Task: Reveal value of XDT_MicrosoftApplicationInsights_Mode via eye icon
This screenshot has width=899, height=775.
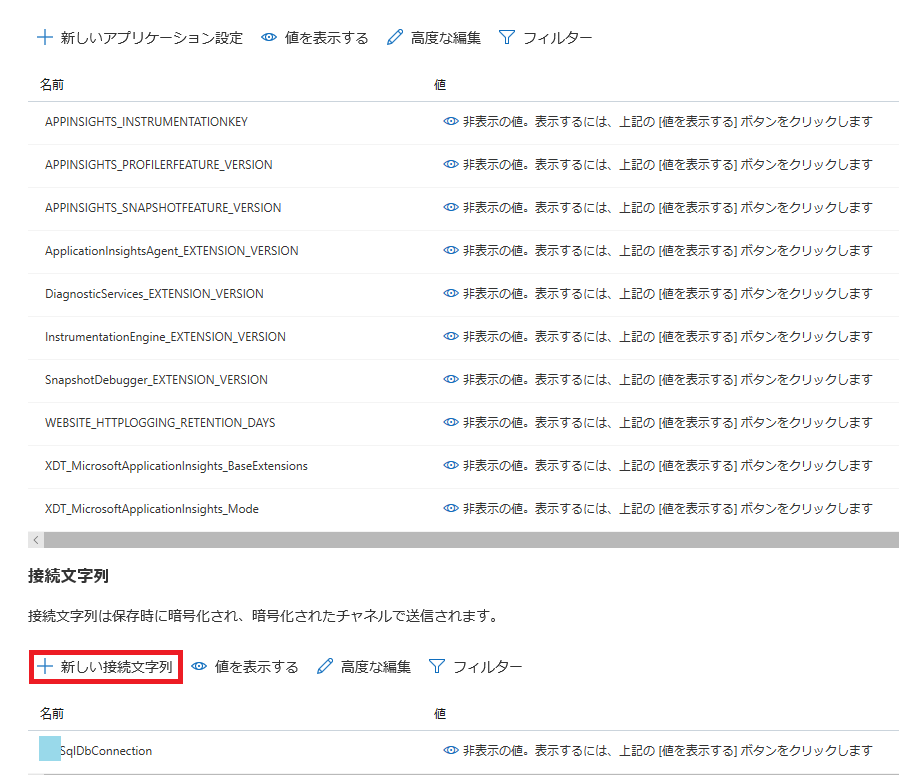Action: click(451, 508)
